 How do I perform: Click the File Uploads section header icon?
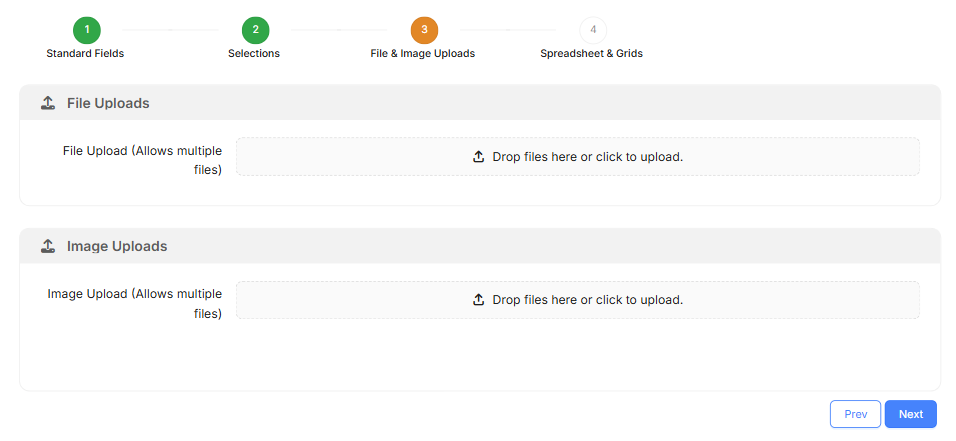pyautogui.click(x=48, y=103)
